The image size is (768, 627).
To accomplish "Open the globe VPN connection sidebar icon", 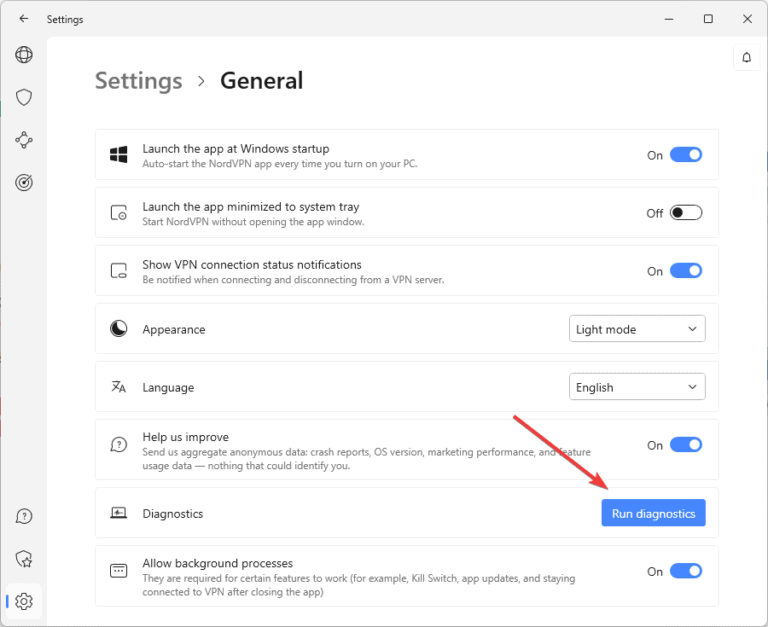I will tap(24, 55).
